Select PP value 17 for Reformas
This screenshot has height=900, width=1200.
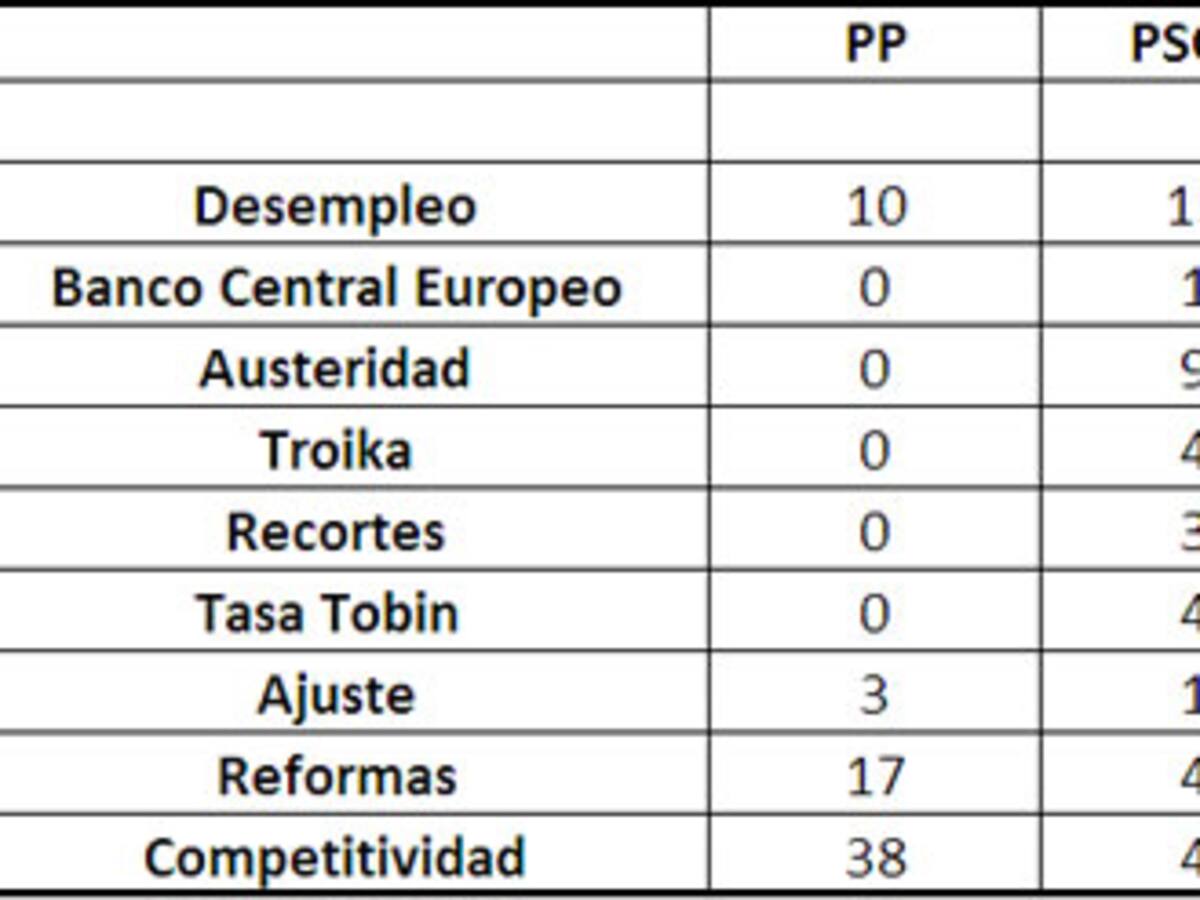coord(875,776)
